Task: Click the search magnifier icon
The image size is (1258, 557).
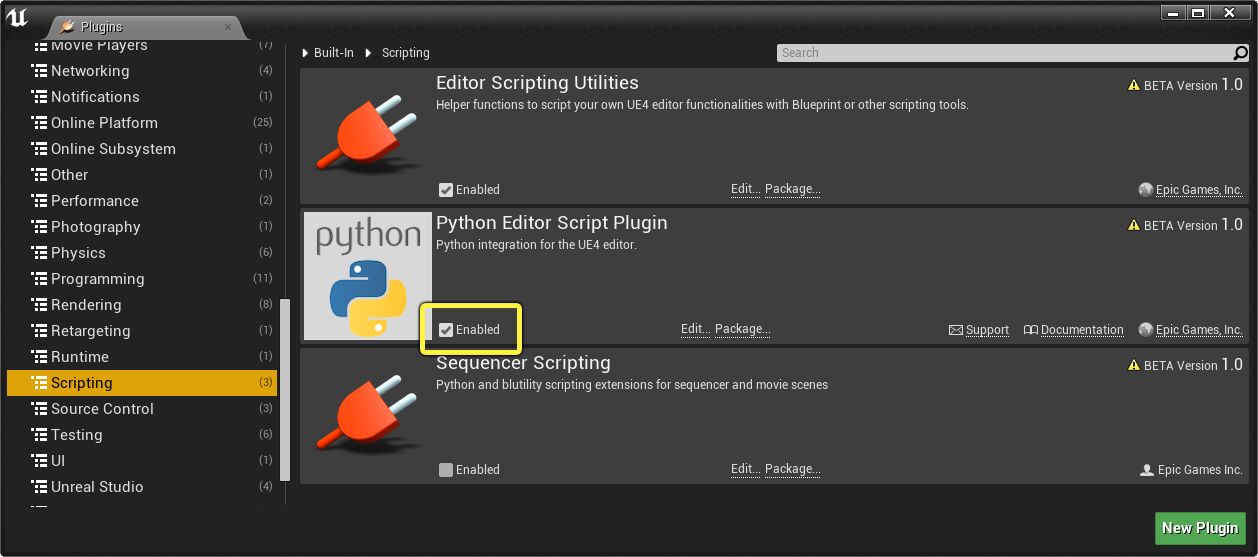Action: click(x=1241, y=53)
